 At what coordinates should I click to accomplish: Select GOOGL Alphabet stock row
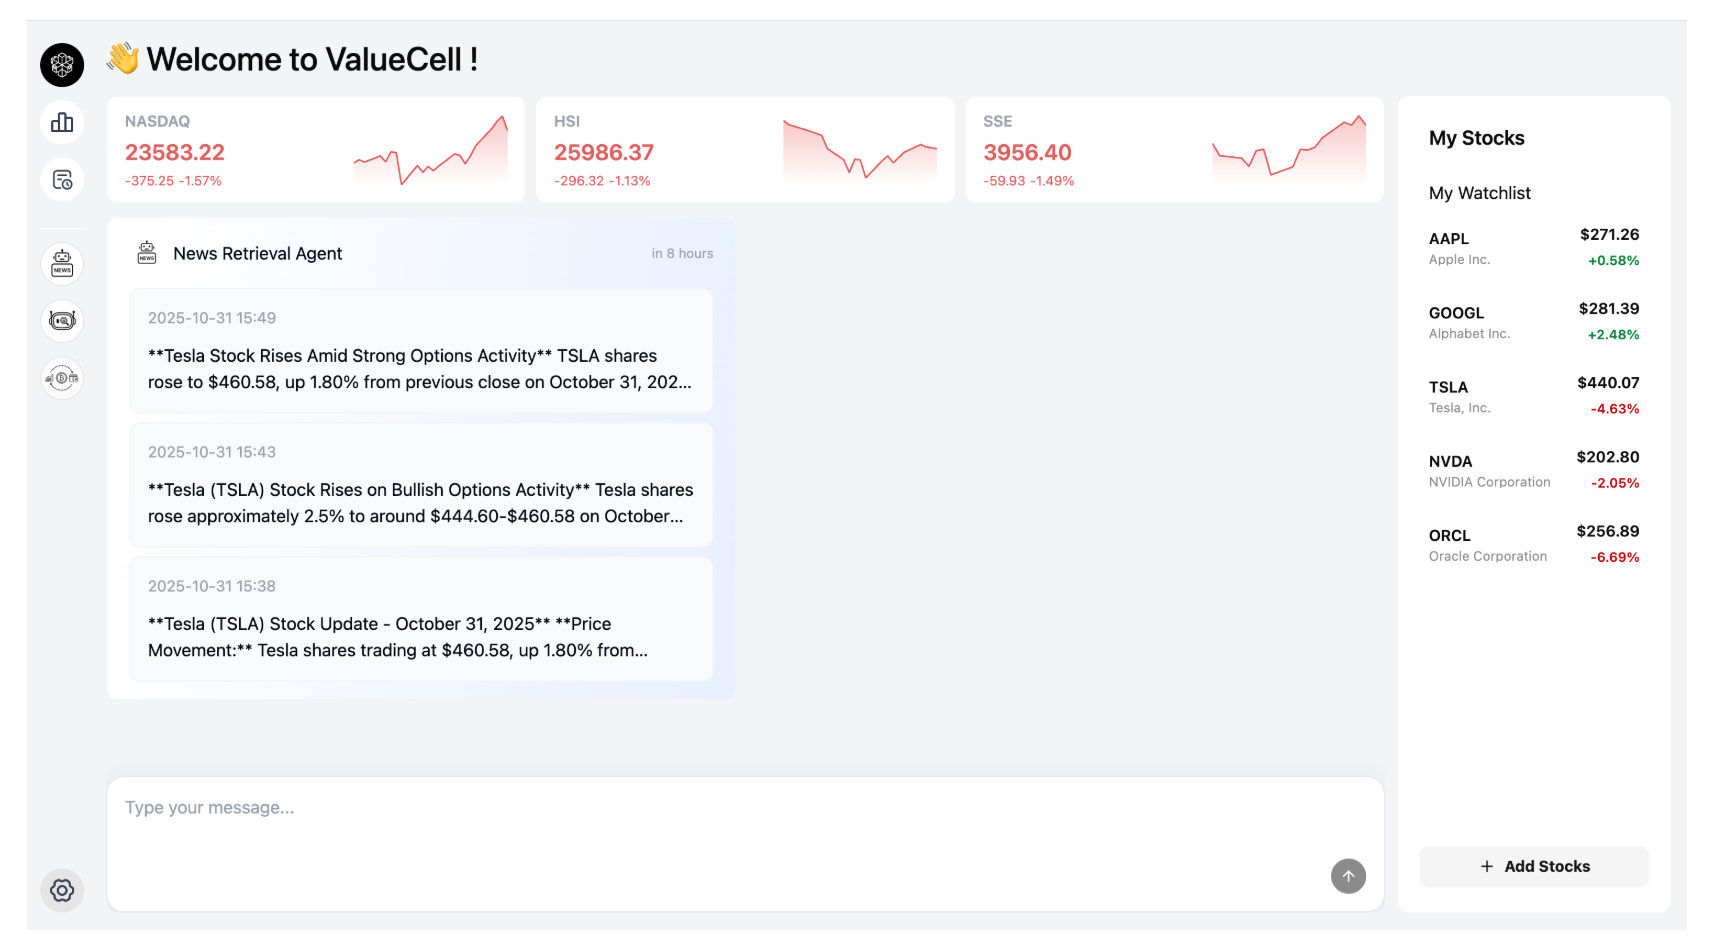tap(1533, 322)
